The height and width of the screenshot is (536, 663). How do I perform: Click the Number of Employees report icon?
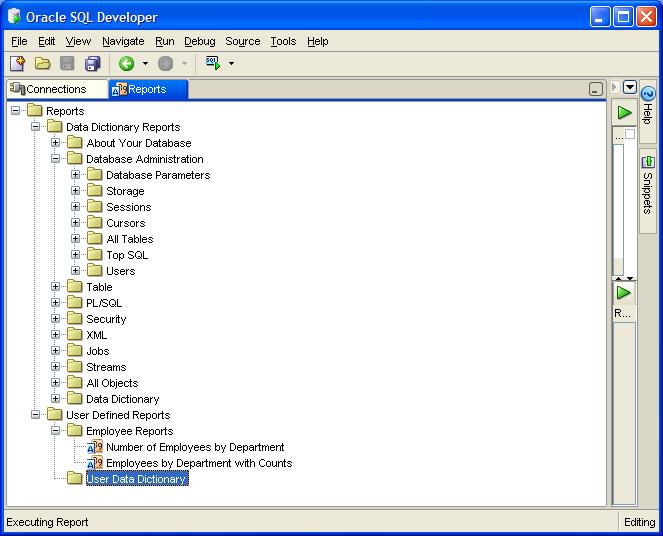coord(95,447)
